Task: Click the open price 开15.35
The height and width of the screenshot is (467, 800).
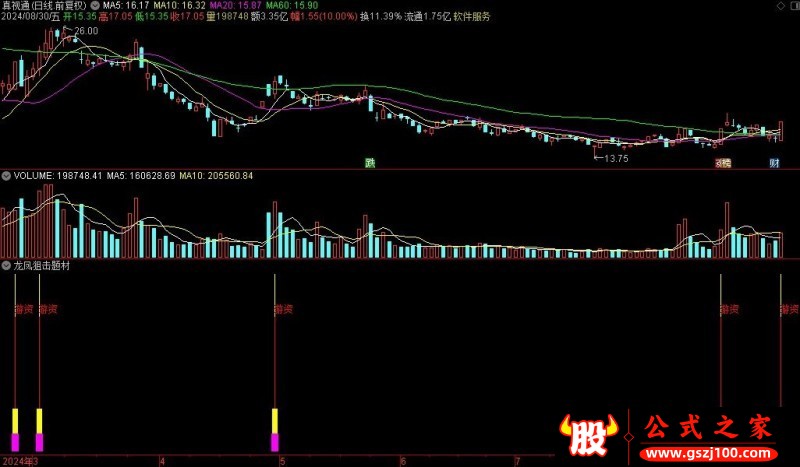Action: 80,16
